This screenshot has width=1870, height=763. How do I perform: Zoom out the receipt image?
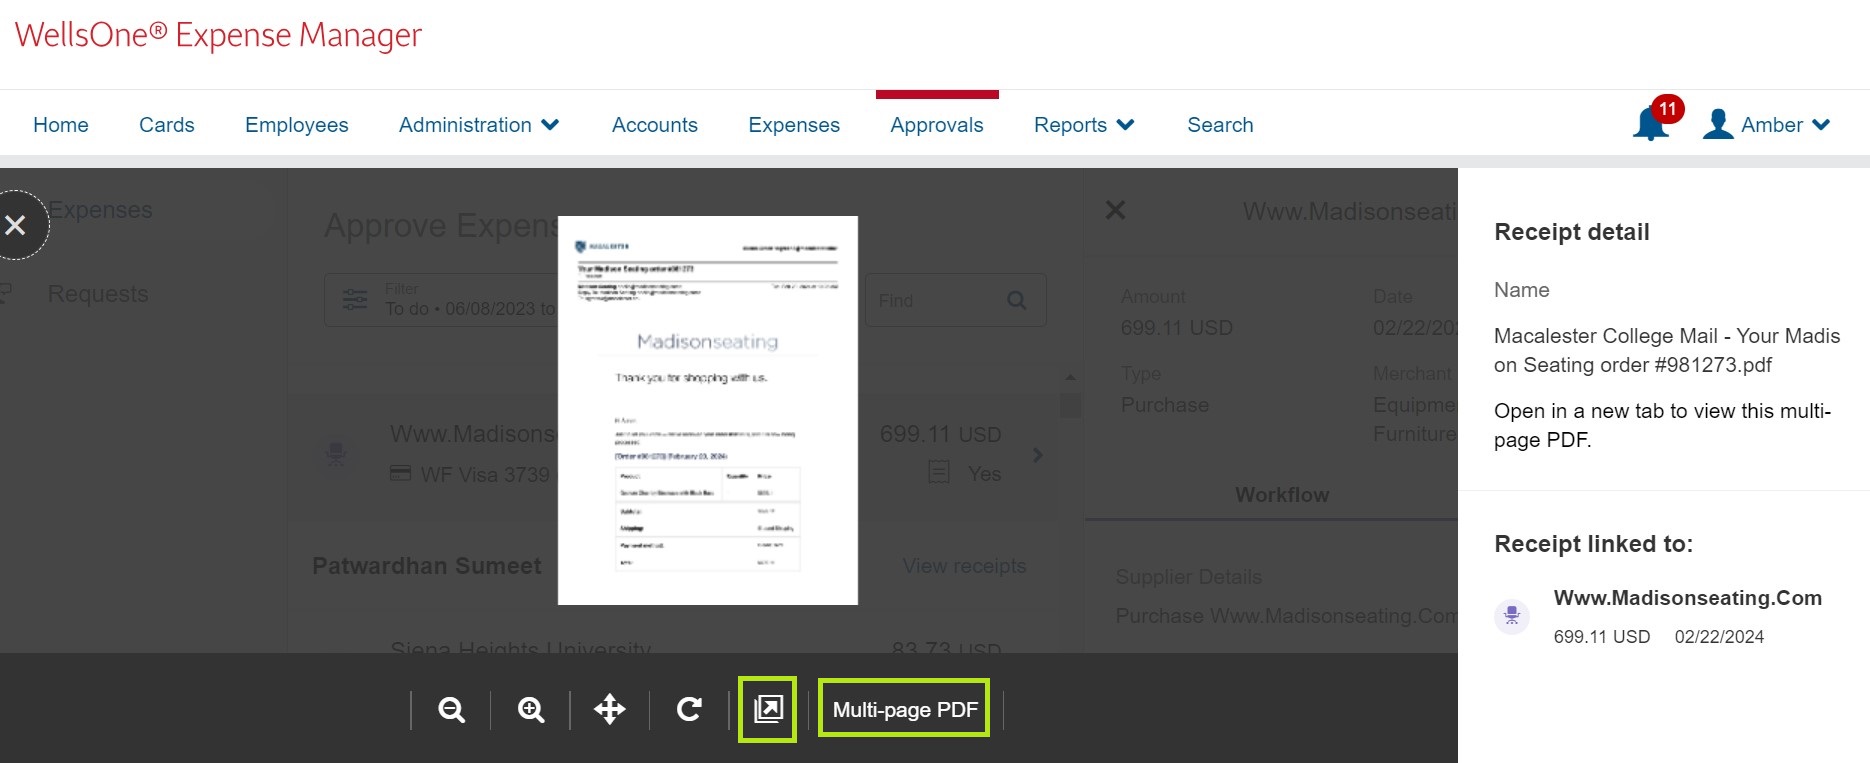click(451, 710)
